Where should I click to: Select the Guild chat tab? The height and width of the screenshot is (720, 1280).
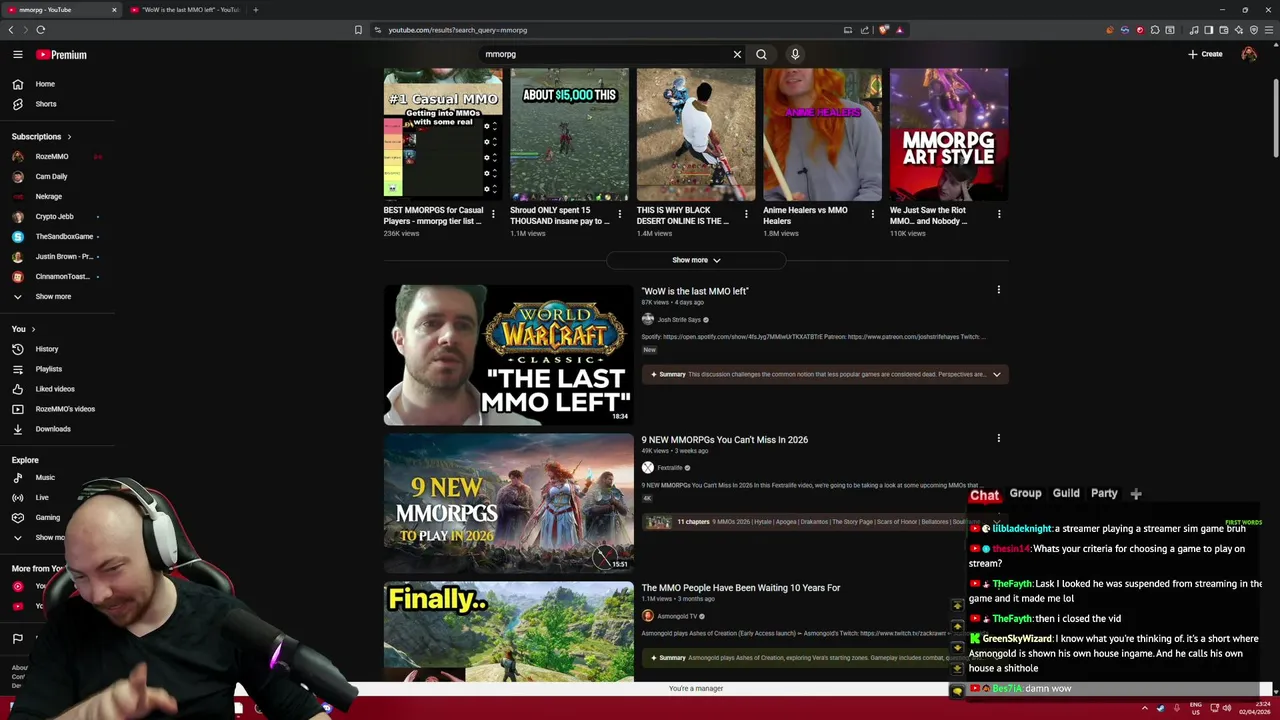point(1066,493)
